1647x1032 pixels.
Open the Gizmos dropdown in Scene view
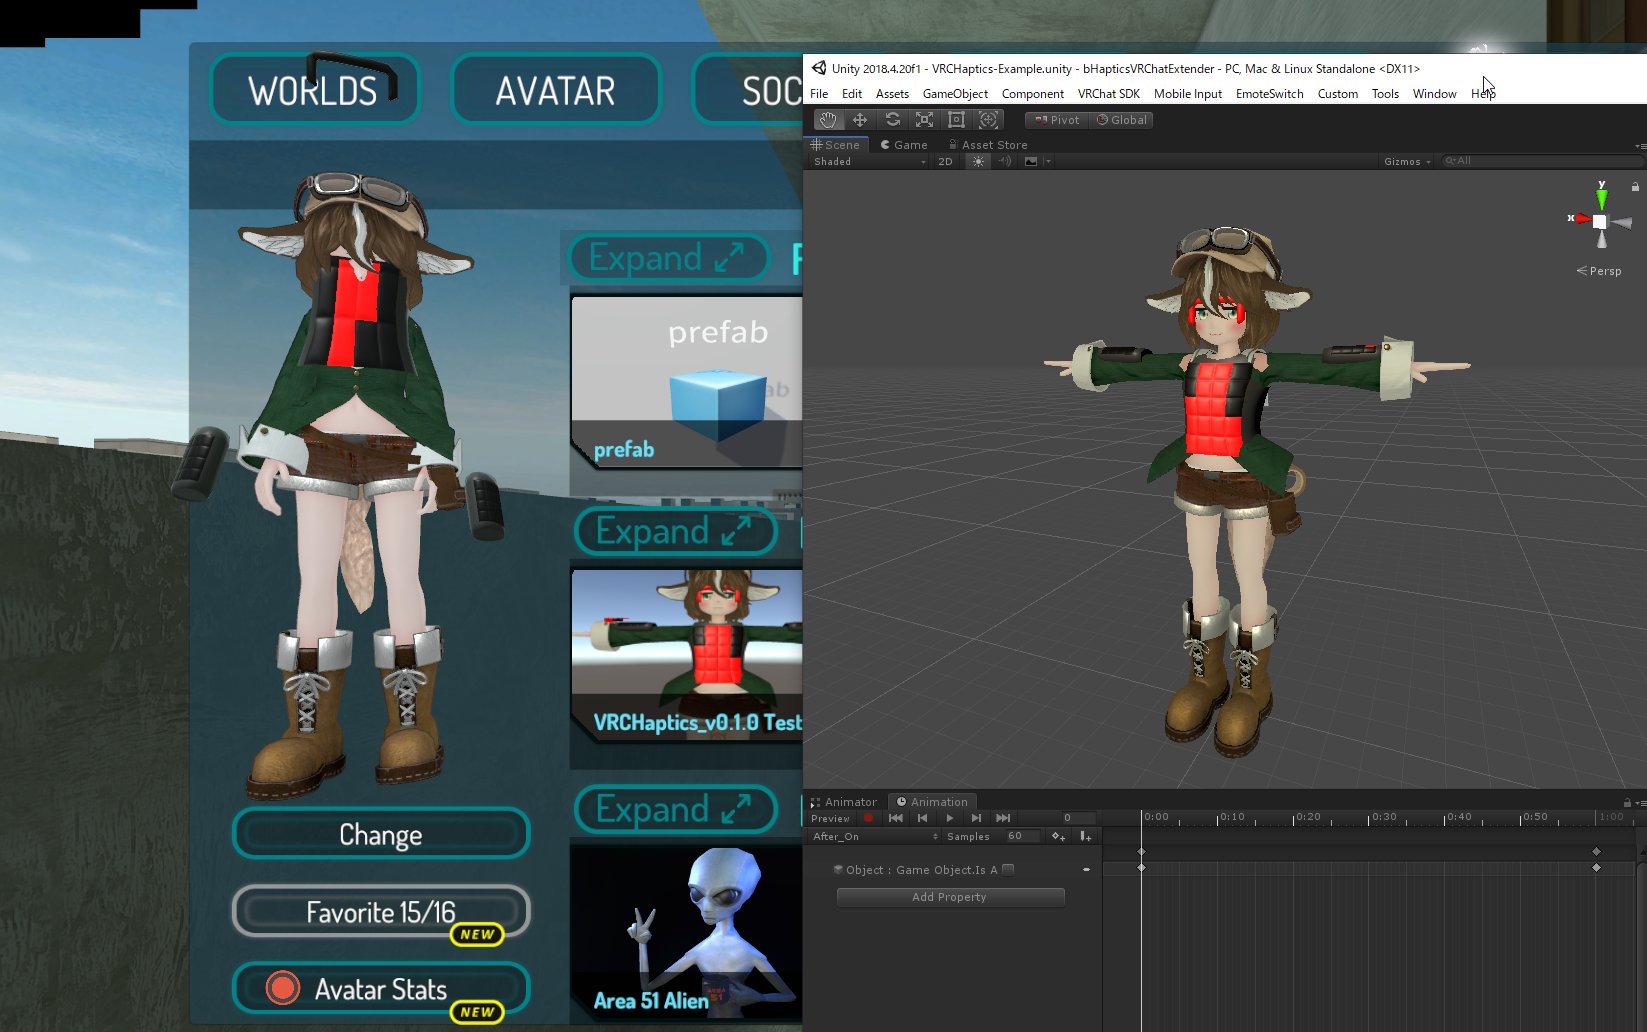pyautogui.click(x=1405, y=161)
